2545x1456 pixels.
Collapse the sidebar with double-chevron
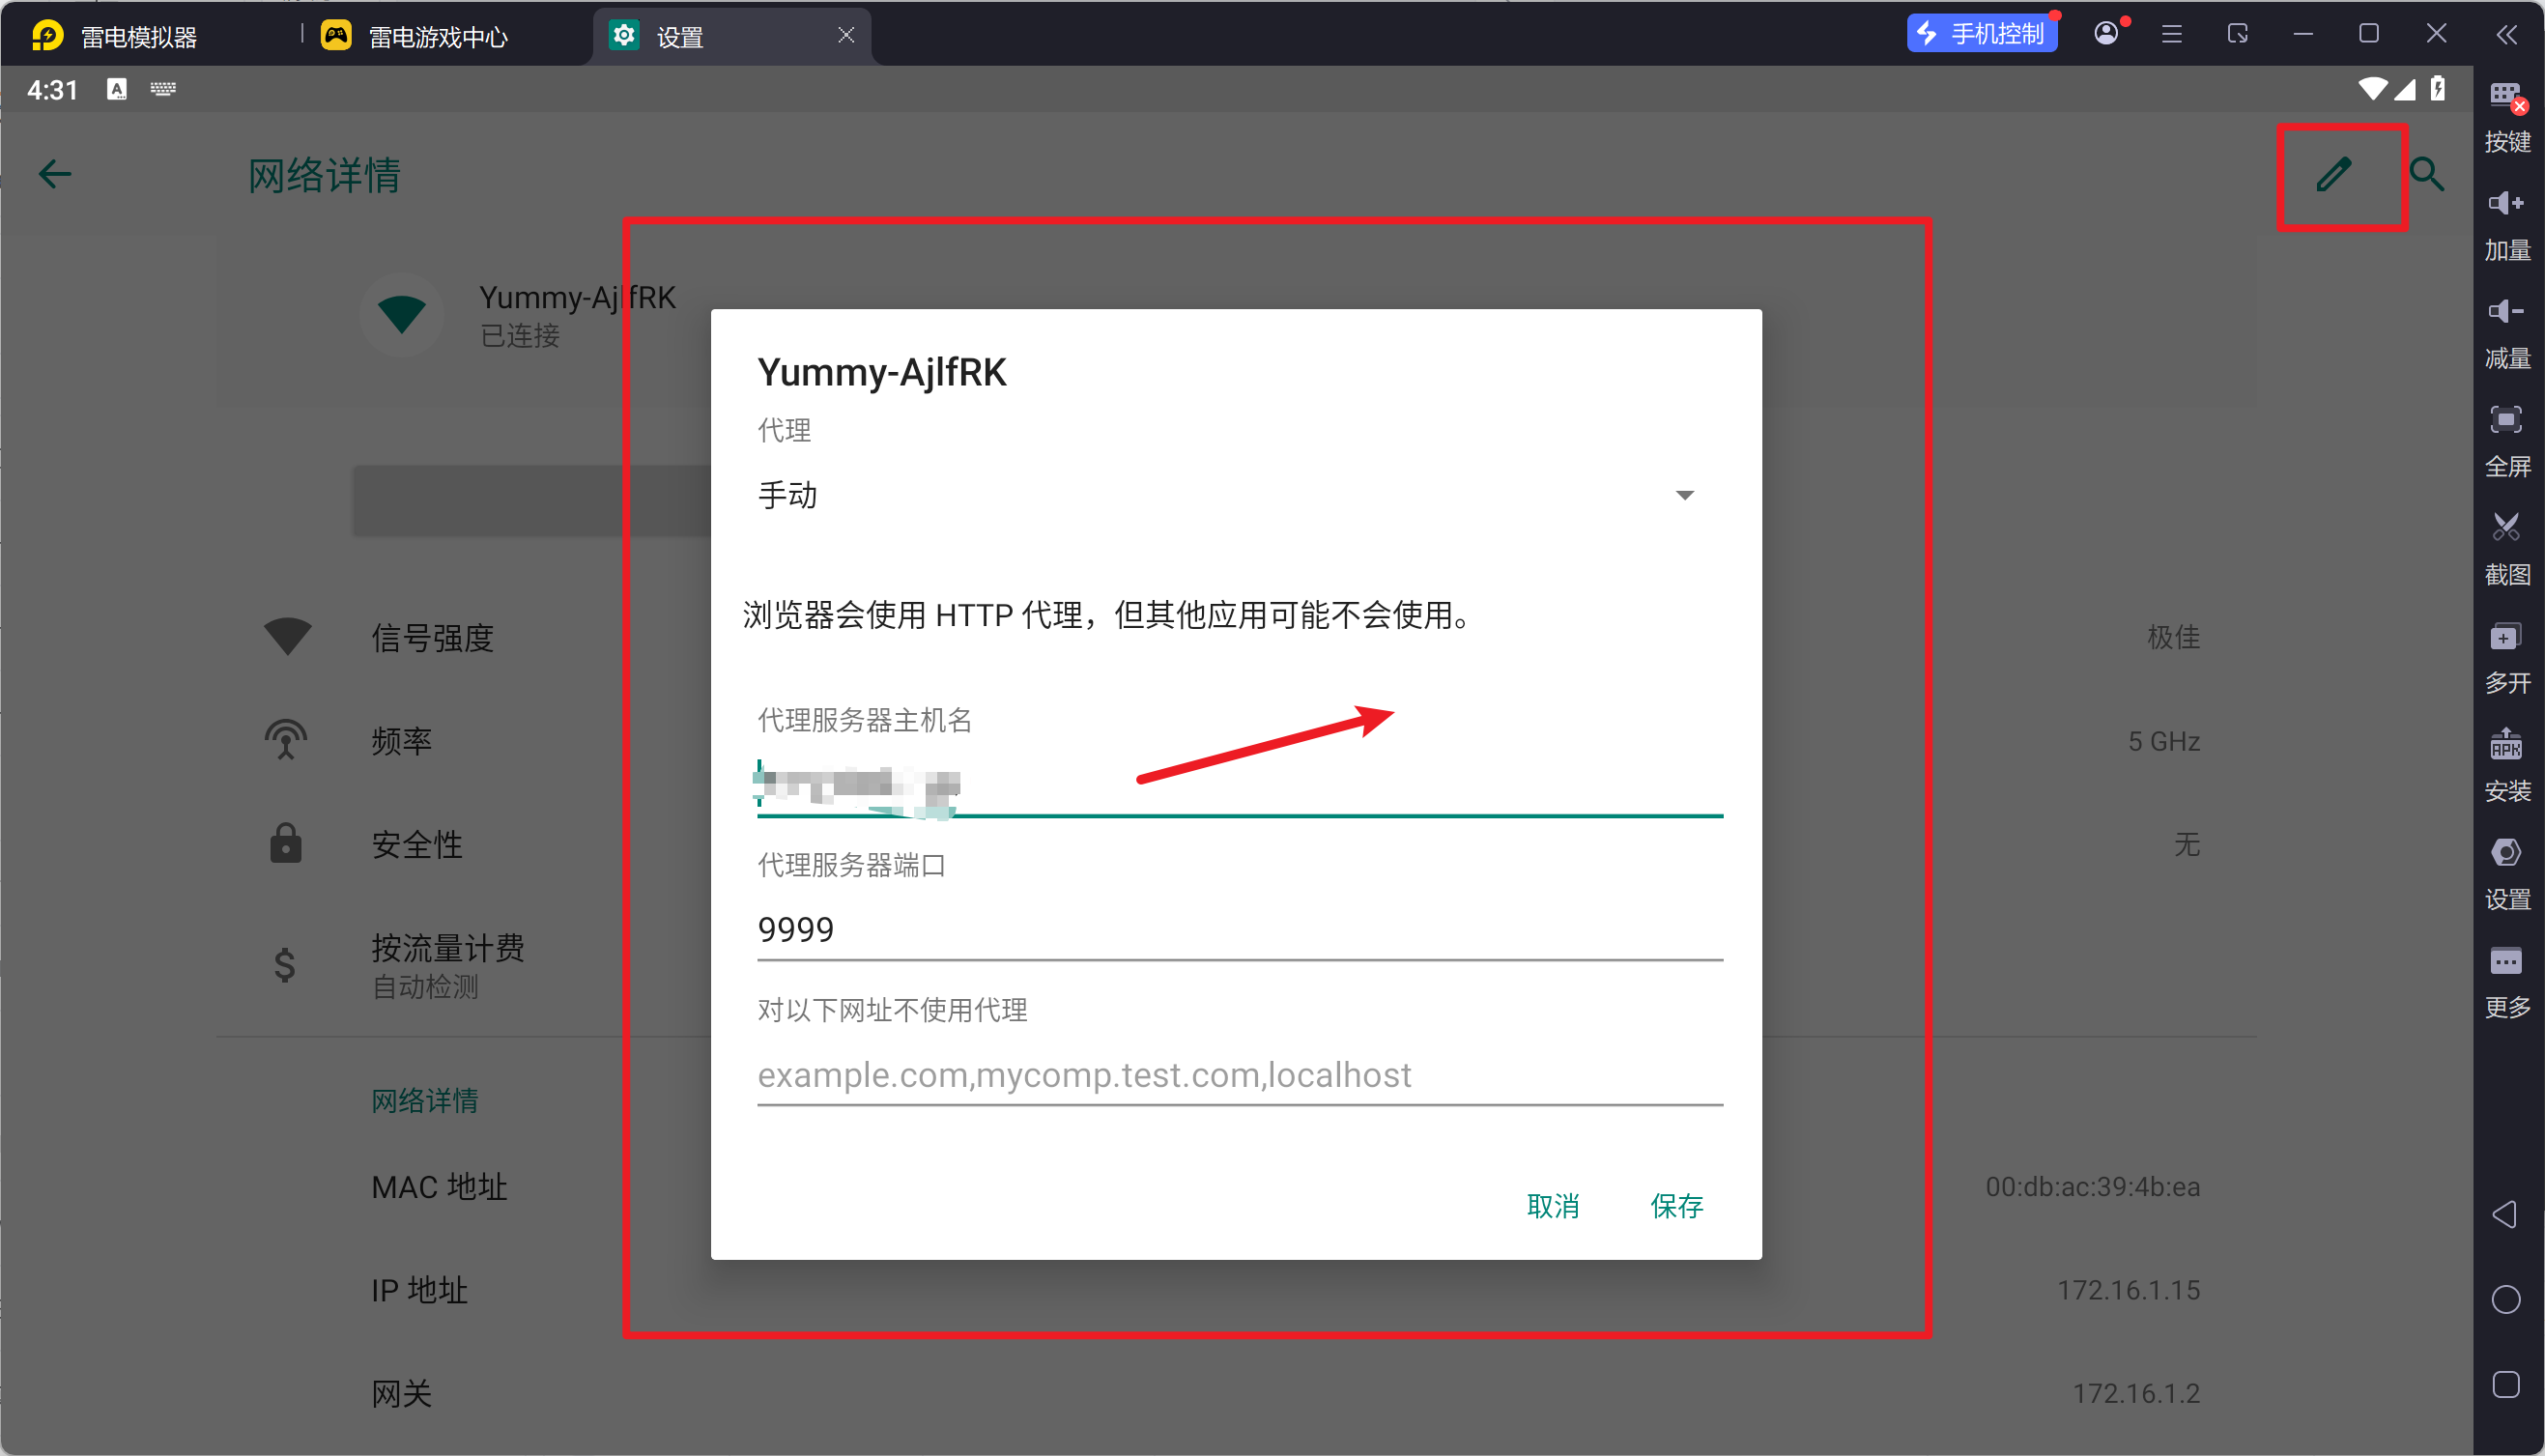(2506, 35)
